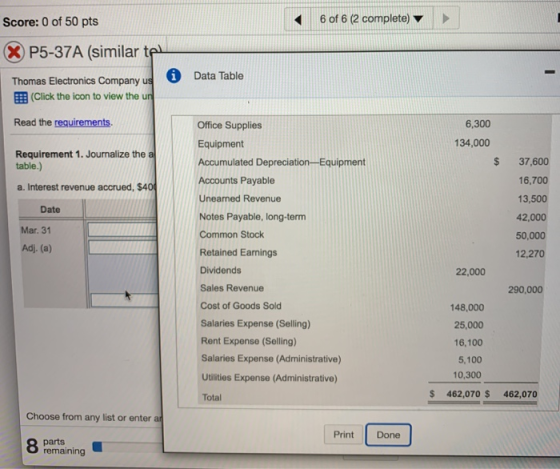Select the 'Office Supplies' row label
This screenshot has height=469, width=560.
pos(229,125)
